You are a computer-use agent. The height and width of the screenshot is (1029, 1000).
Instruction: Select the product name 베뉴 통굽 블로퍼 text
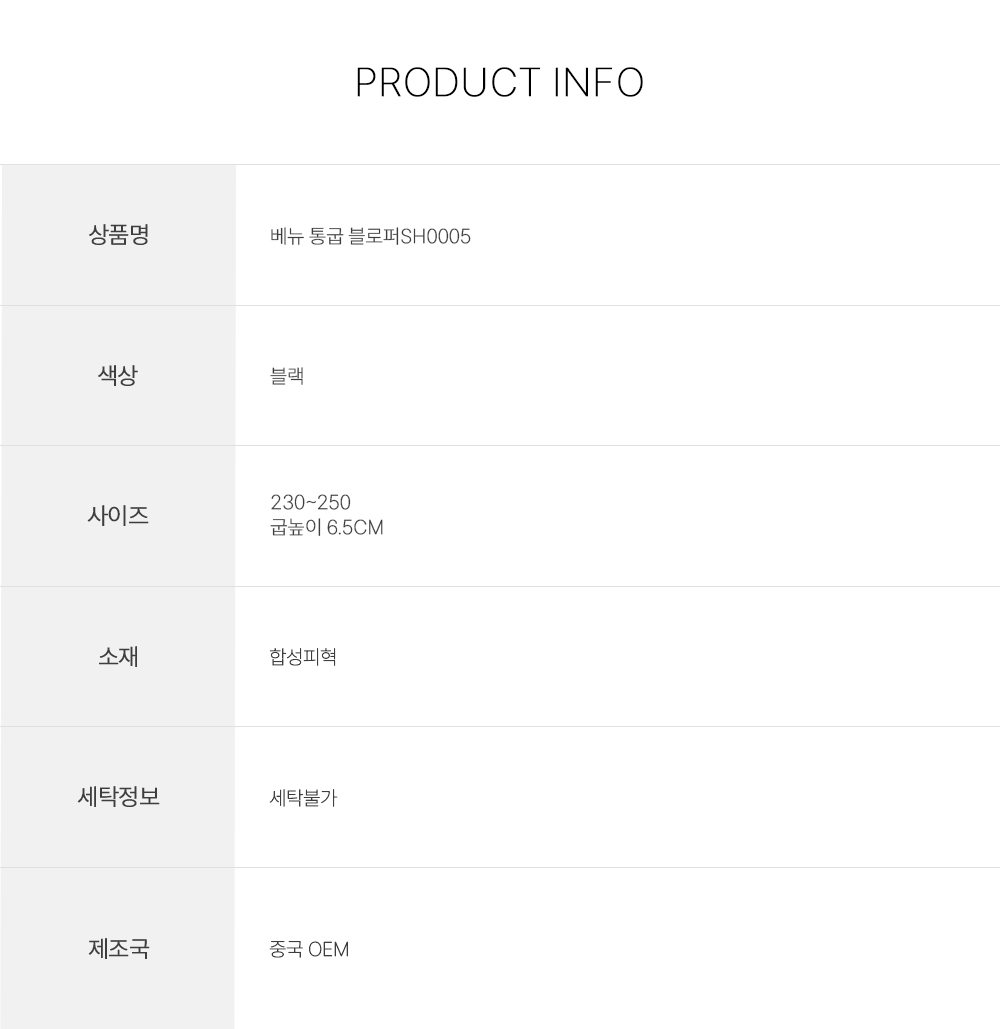point(334,237)
